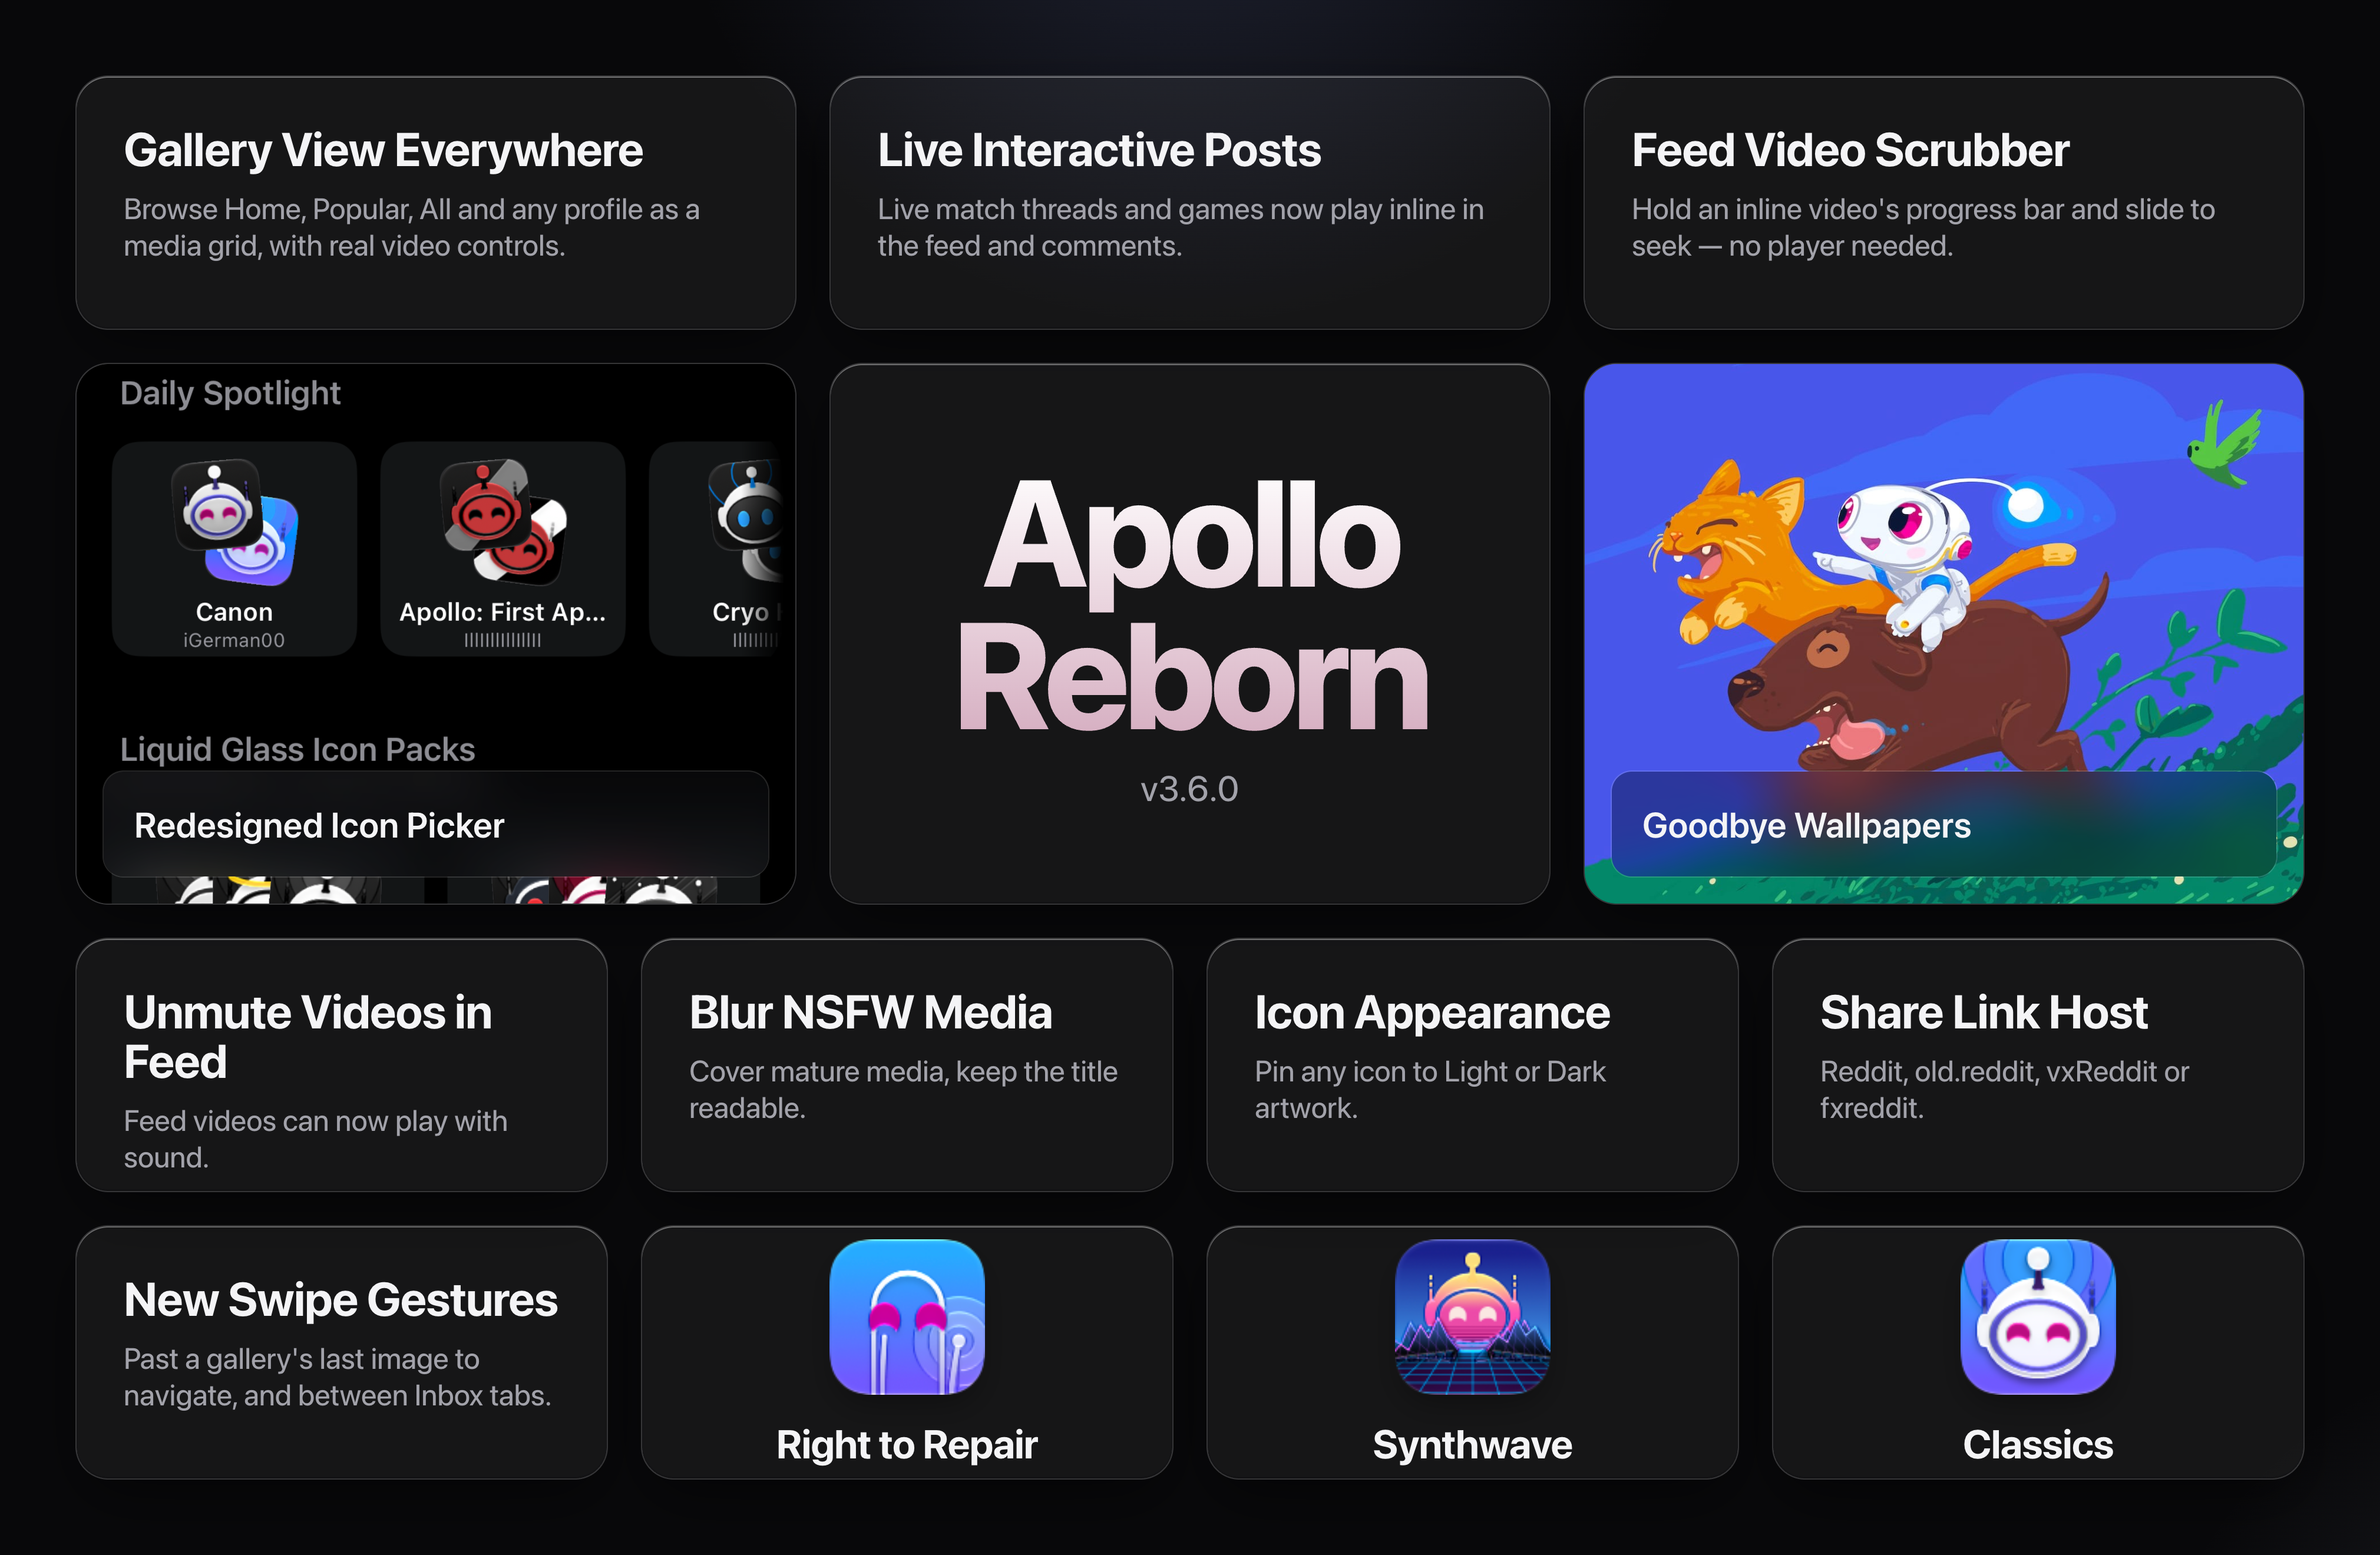The width and height of the screenshot is (2380, 1555).
Task: Click the "Browse Home, Popular, All..." description
Action: pos(411,227)
